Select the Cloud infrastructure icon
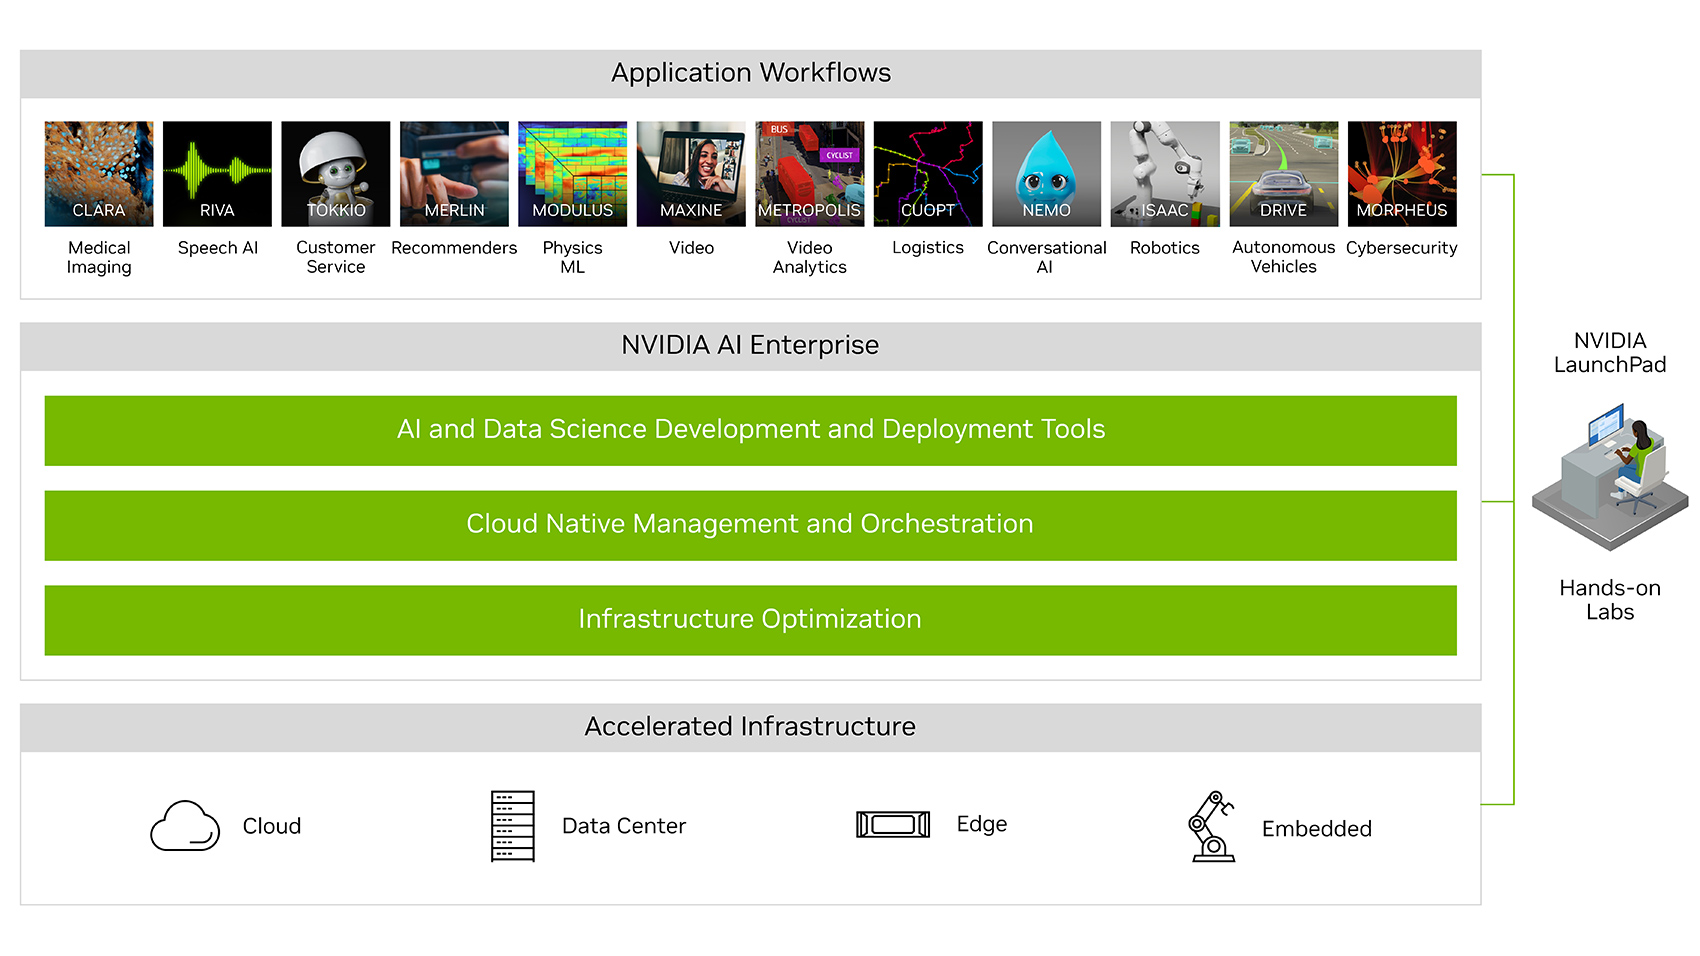This screenshot has width=1700, height=956. click(184, 826)
